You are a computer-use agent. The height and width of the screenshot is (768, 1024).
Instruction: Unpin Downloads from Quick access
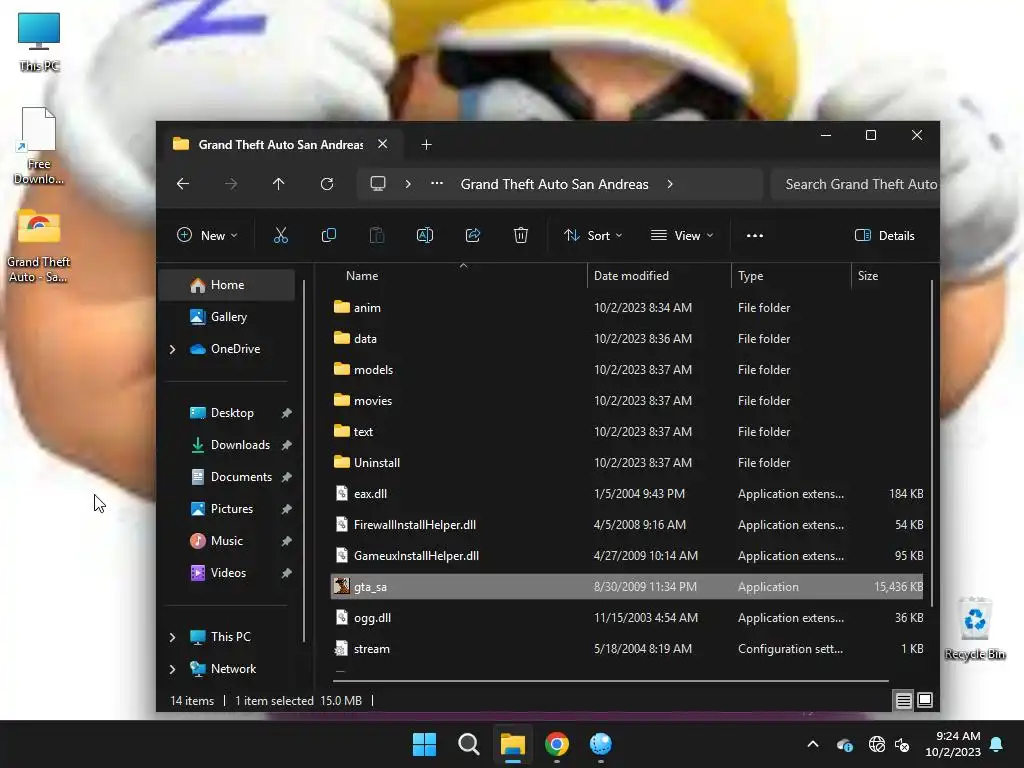coord(287,445)
